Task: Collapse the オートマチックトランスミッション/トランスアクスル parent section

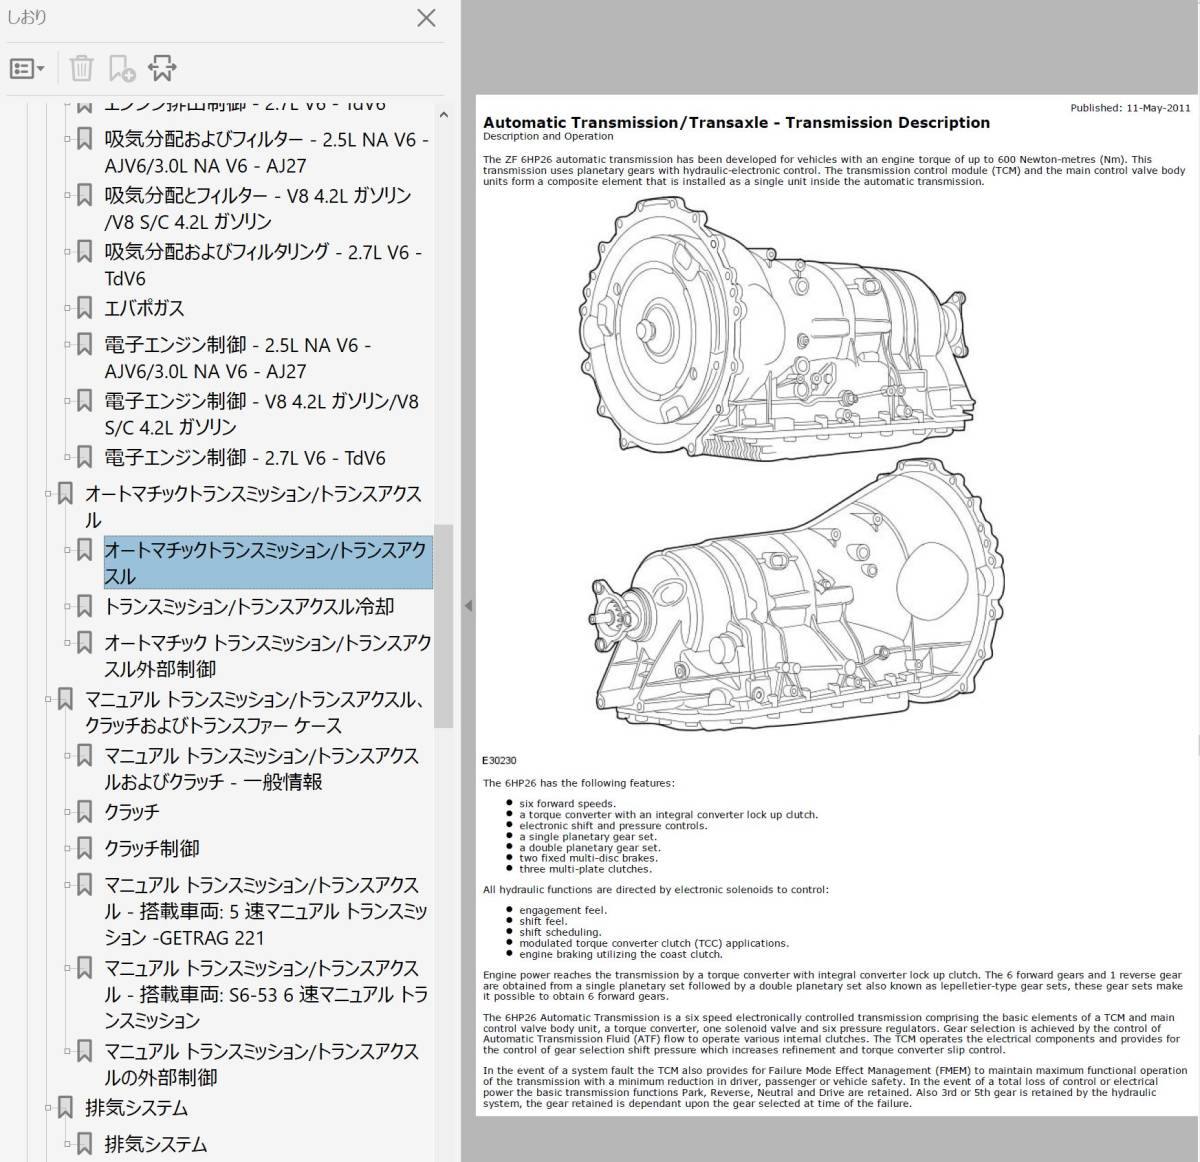Action: (x=47, y=494)
